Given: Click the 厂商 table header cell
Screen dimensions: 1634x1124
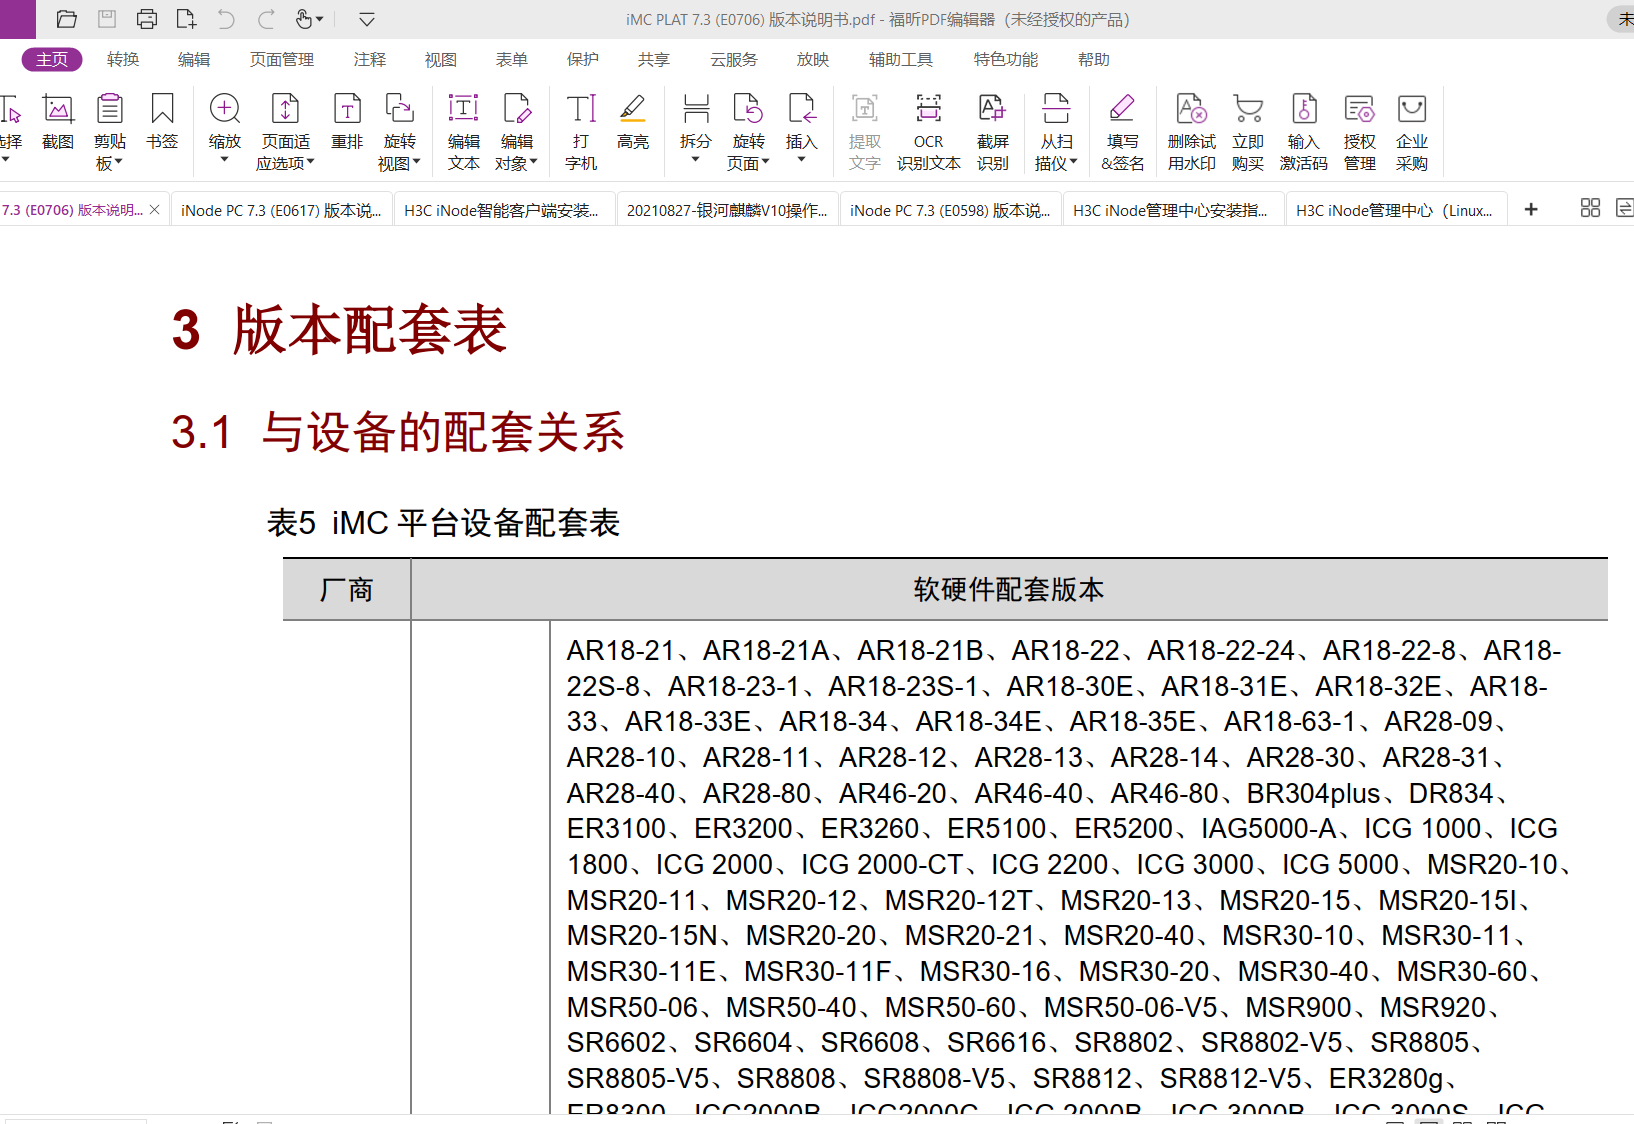Looking at the screenshot, I should tap(347, 590).
